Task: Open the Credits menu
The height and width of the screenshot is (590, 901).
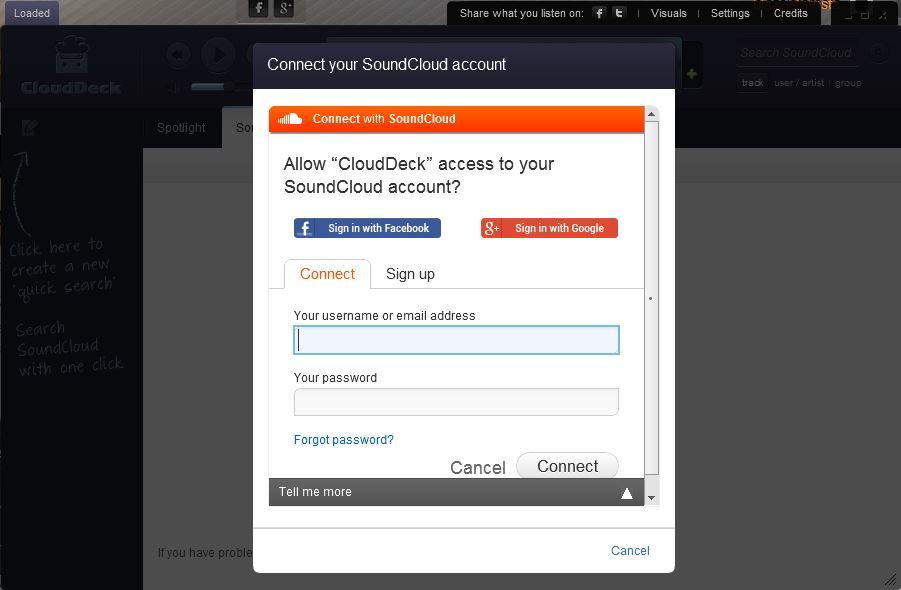Action: tap(790, 13)
